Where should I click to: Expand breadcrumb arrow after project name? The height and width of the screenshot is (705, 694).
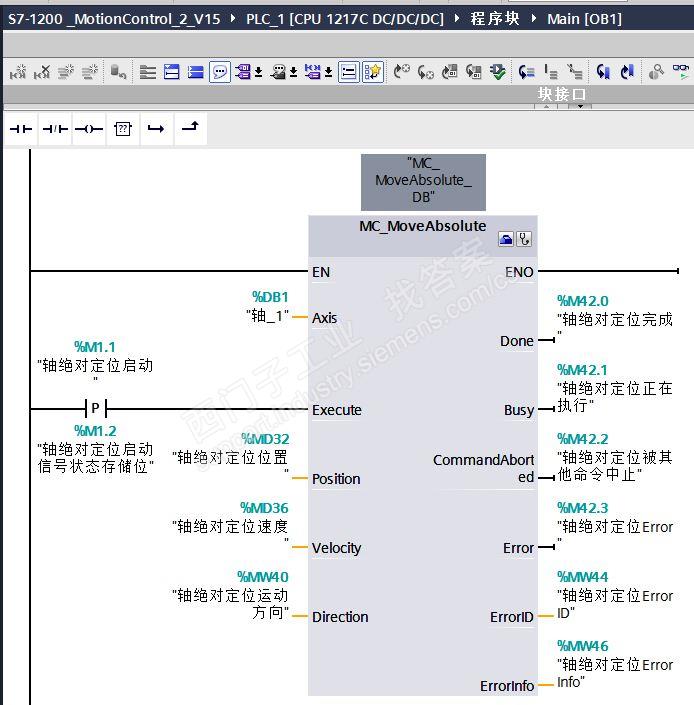click(x=233, y=18)
